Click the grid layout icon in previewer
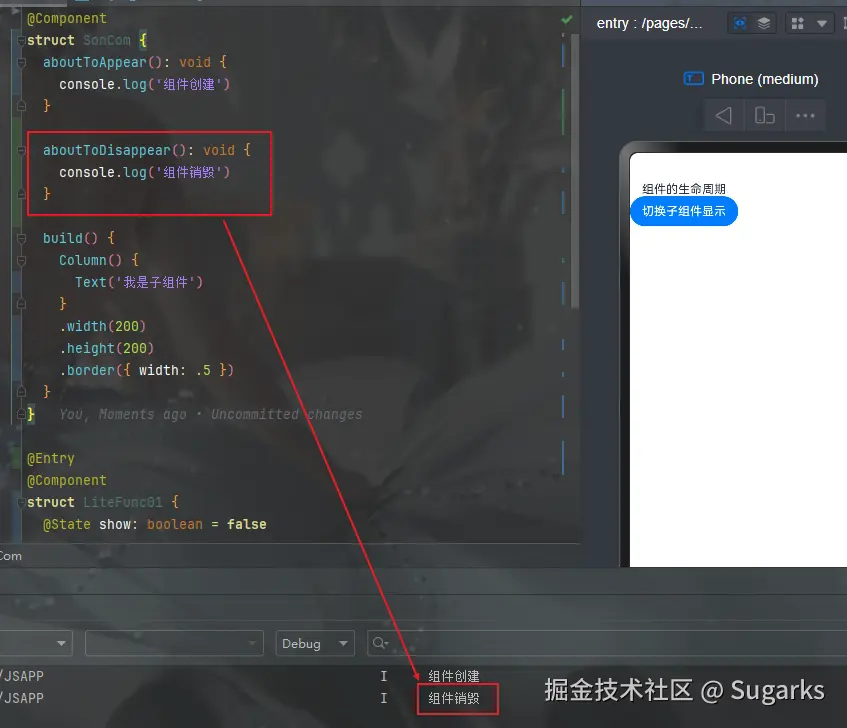 tap(797, 23)
